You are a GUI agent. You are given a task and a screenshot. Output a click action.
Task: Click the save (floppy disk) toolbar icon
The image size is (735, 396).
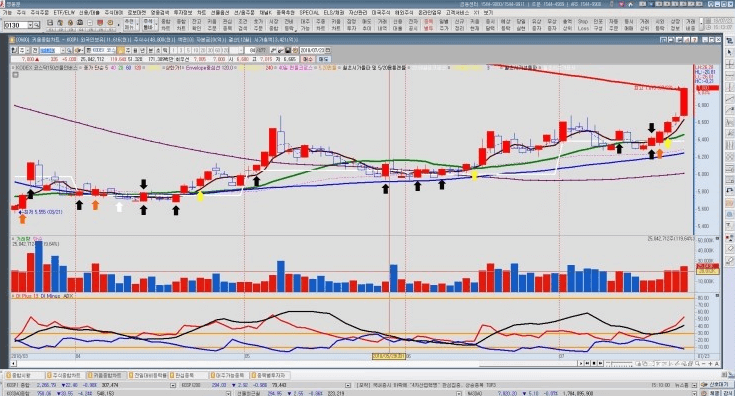(x=49, y=23)
